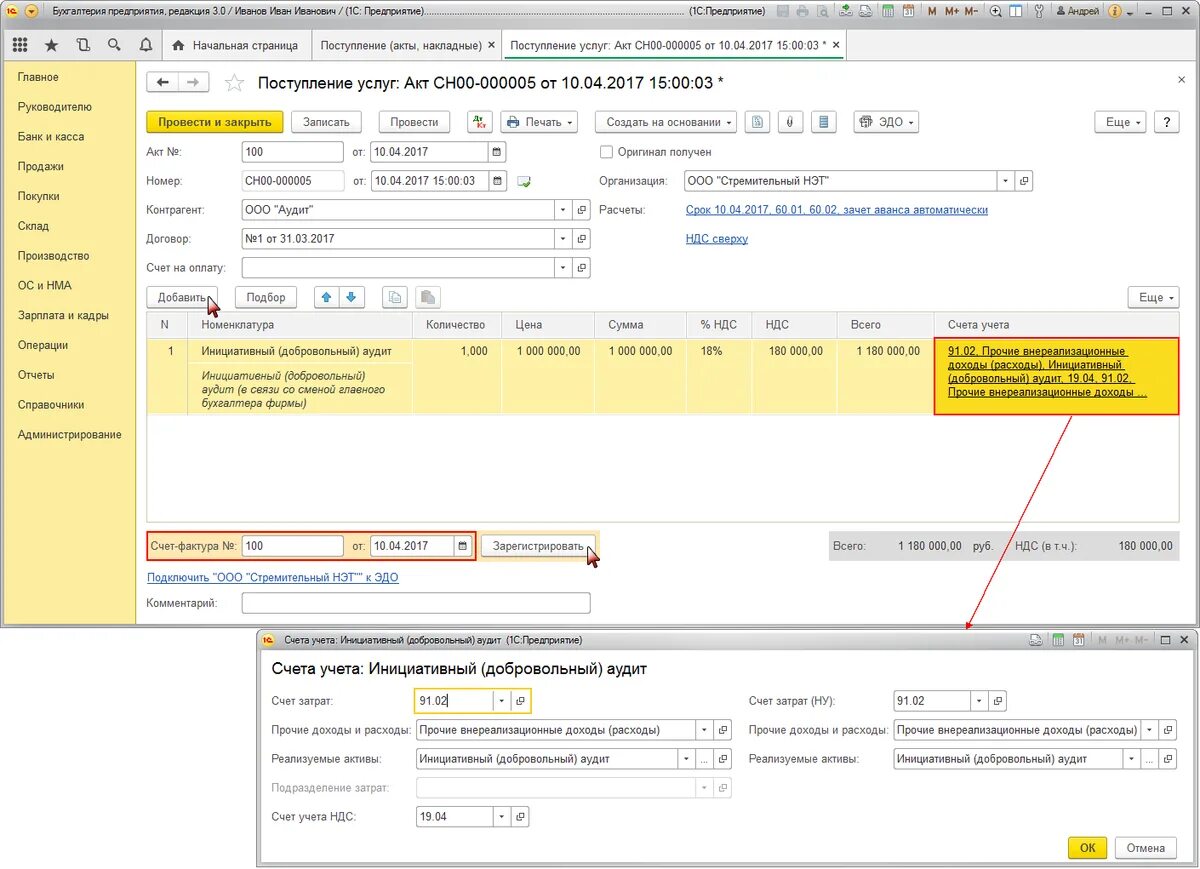Open the calendar for Акт № date
The width and height of the screenshot is (1200, 869).
(497, 152)
